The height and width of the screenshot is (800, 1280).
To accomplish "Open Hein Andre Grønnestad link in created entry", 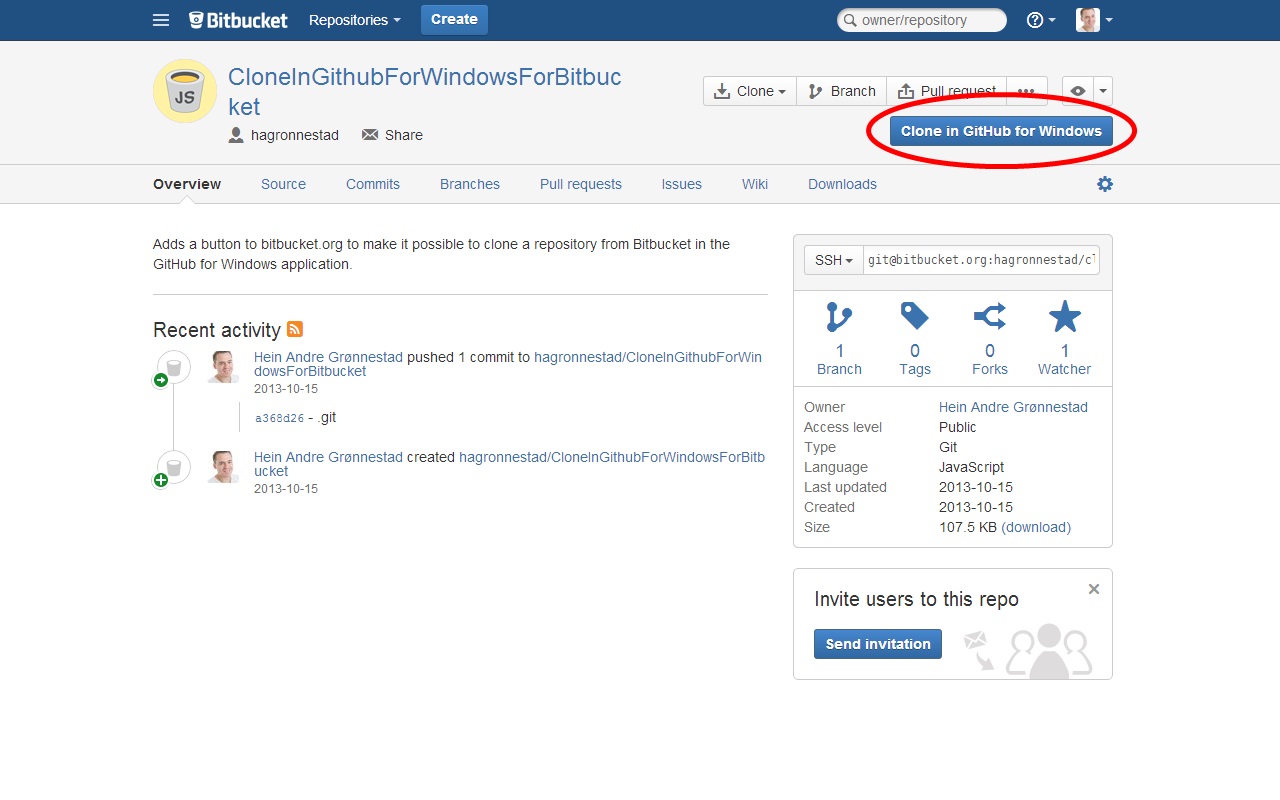I will (328, 457).
